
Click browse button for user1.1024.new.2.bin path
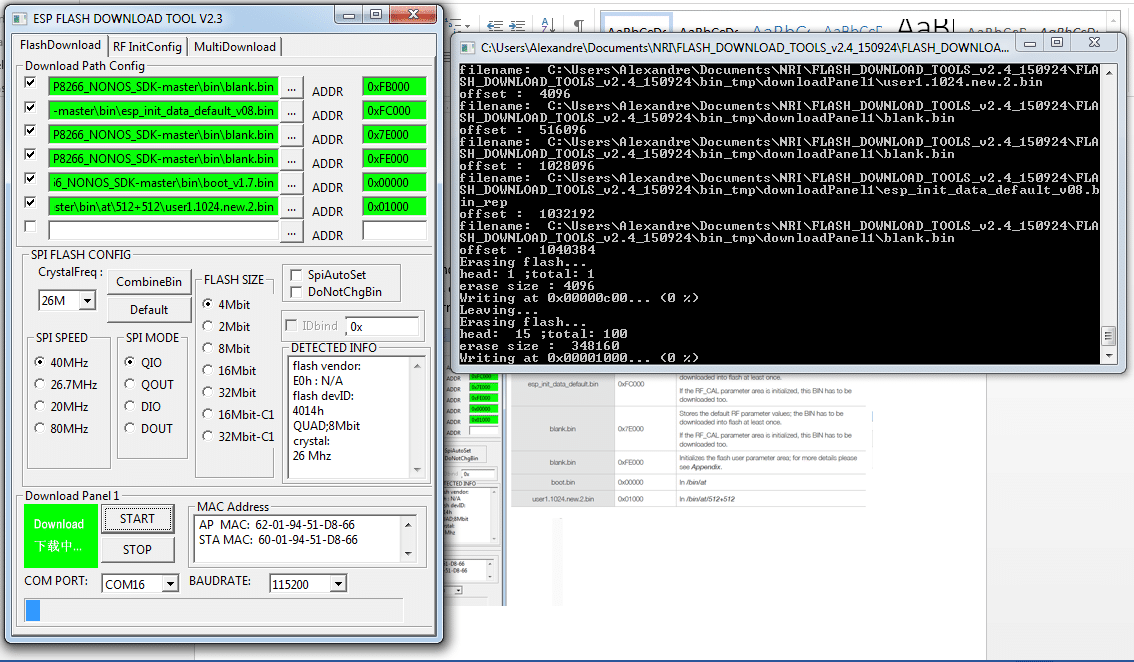pyautogui.click(x=291, y=208)
